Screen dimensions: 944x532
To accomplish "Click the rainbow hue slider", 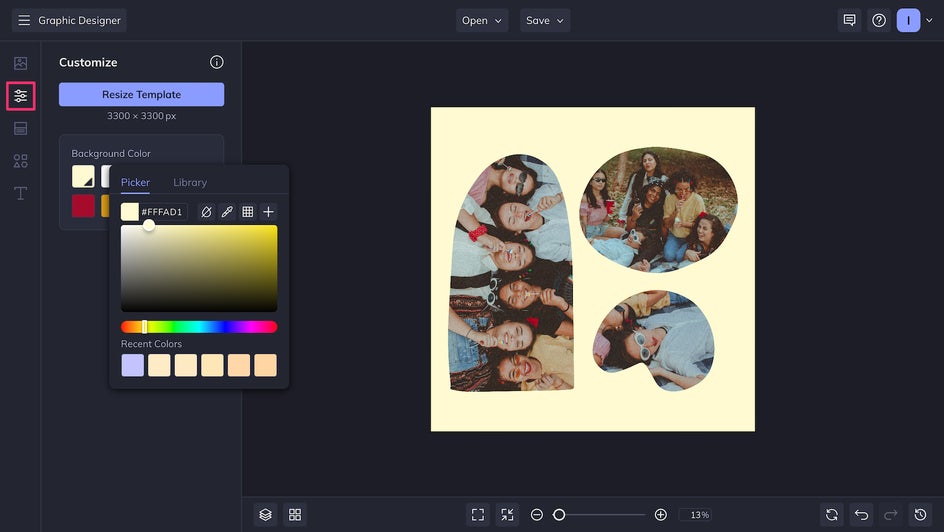I will [x=199, y=327].
